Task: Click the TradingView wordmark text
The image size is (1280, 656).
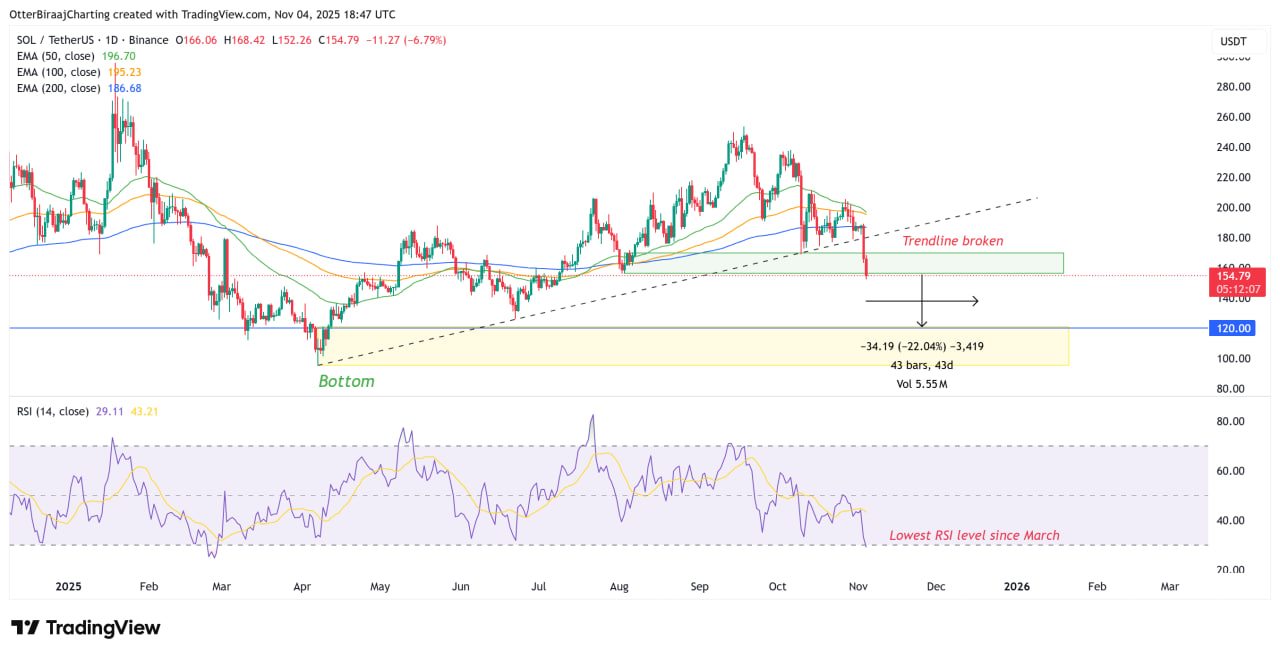Action: pyautogui.click(x=103, y=628)
